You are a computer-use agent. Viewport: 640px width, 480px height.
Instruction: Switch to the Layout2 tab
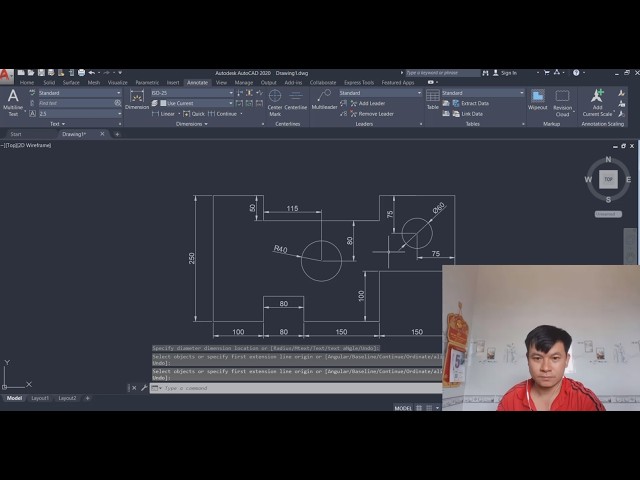tap(67, 398)
